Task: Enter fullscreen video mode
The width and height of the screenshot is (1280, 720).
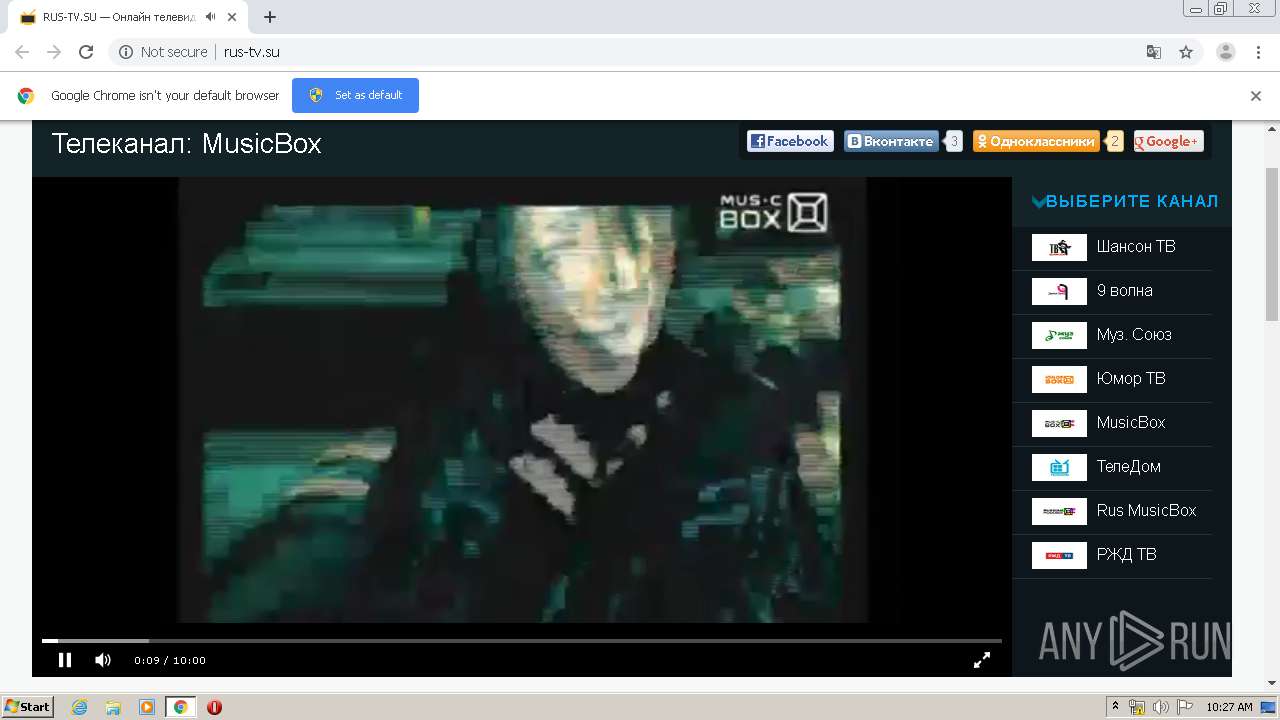Action: coord(982,660)
